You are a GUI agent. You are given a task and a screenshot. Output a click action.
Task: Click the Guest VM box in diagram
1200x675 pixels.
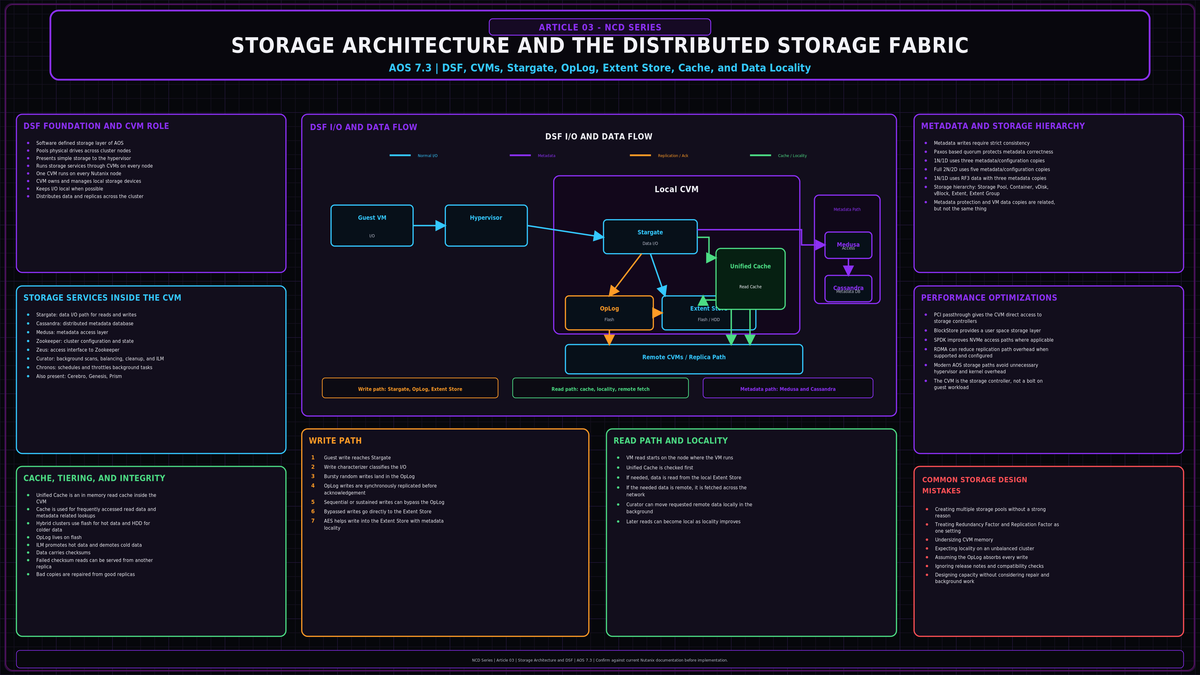point(372,225)
